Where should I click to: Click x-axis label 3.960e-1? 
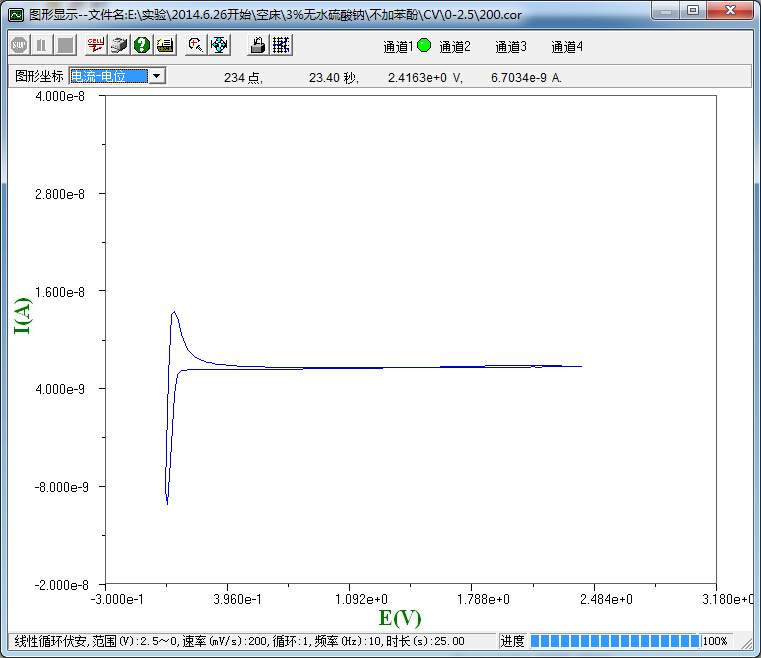237,599
